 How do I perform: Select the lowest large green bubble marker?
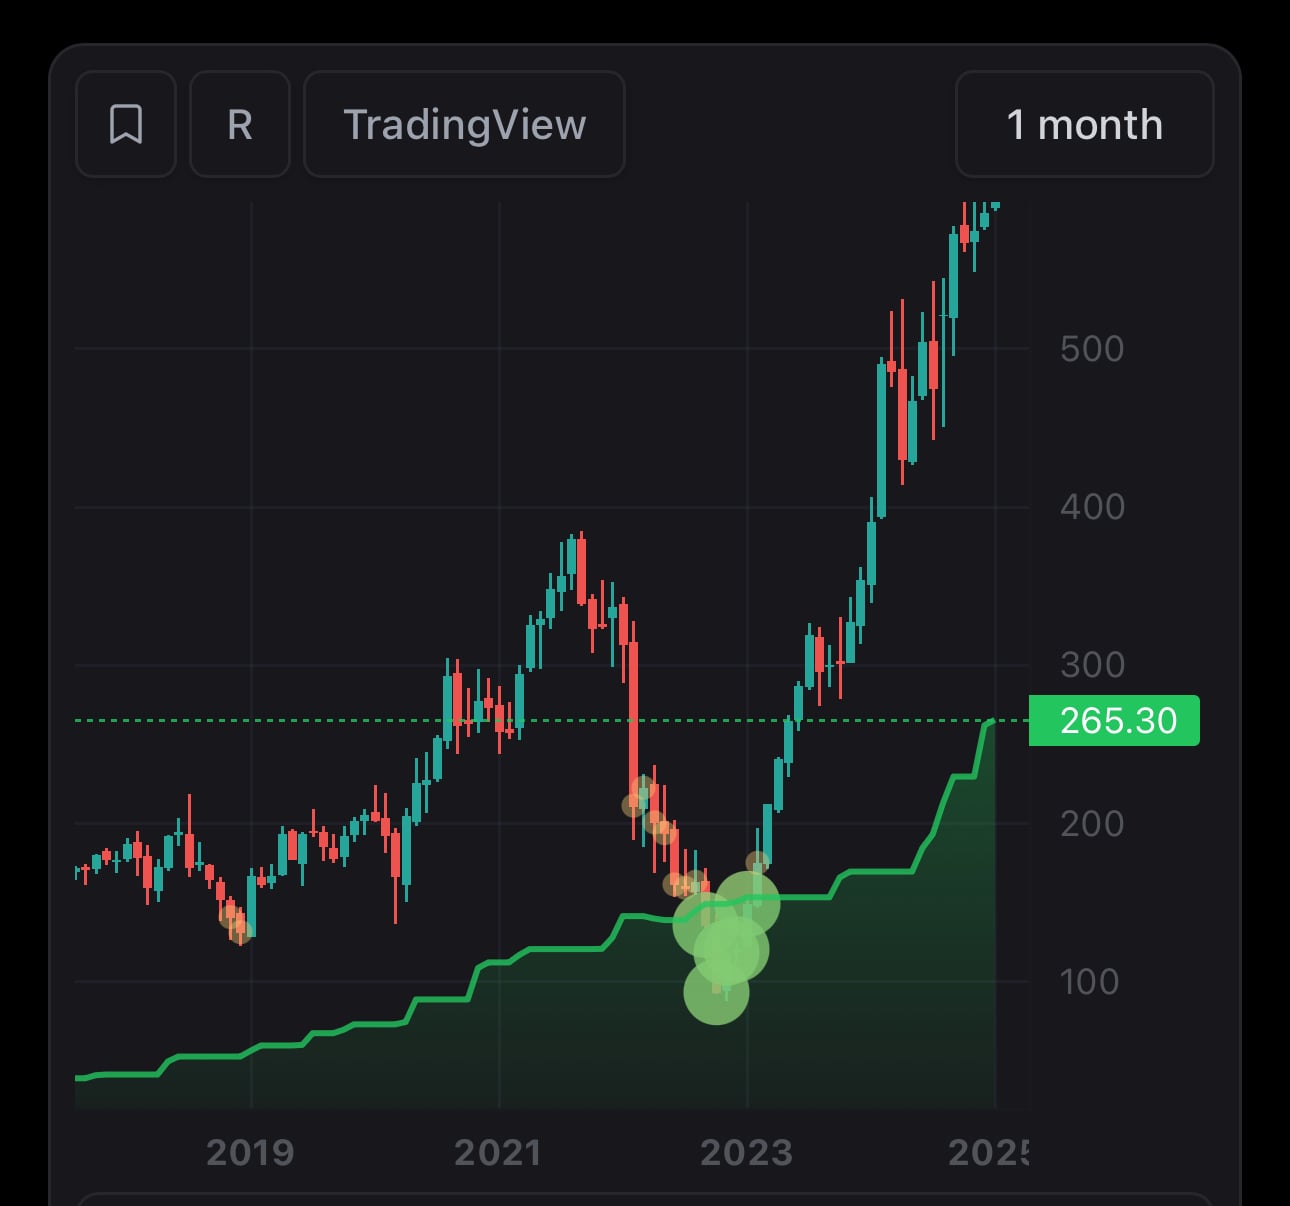point(716,991)
